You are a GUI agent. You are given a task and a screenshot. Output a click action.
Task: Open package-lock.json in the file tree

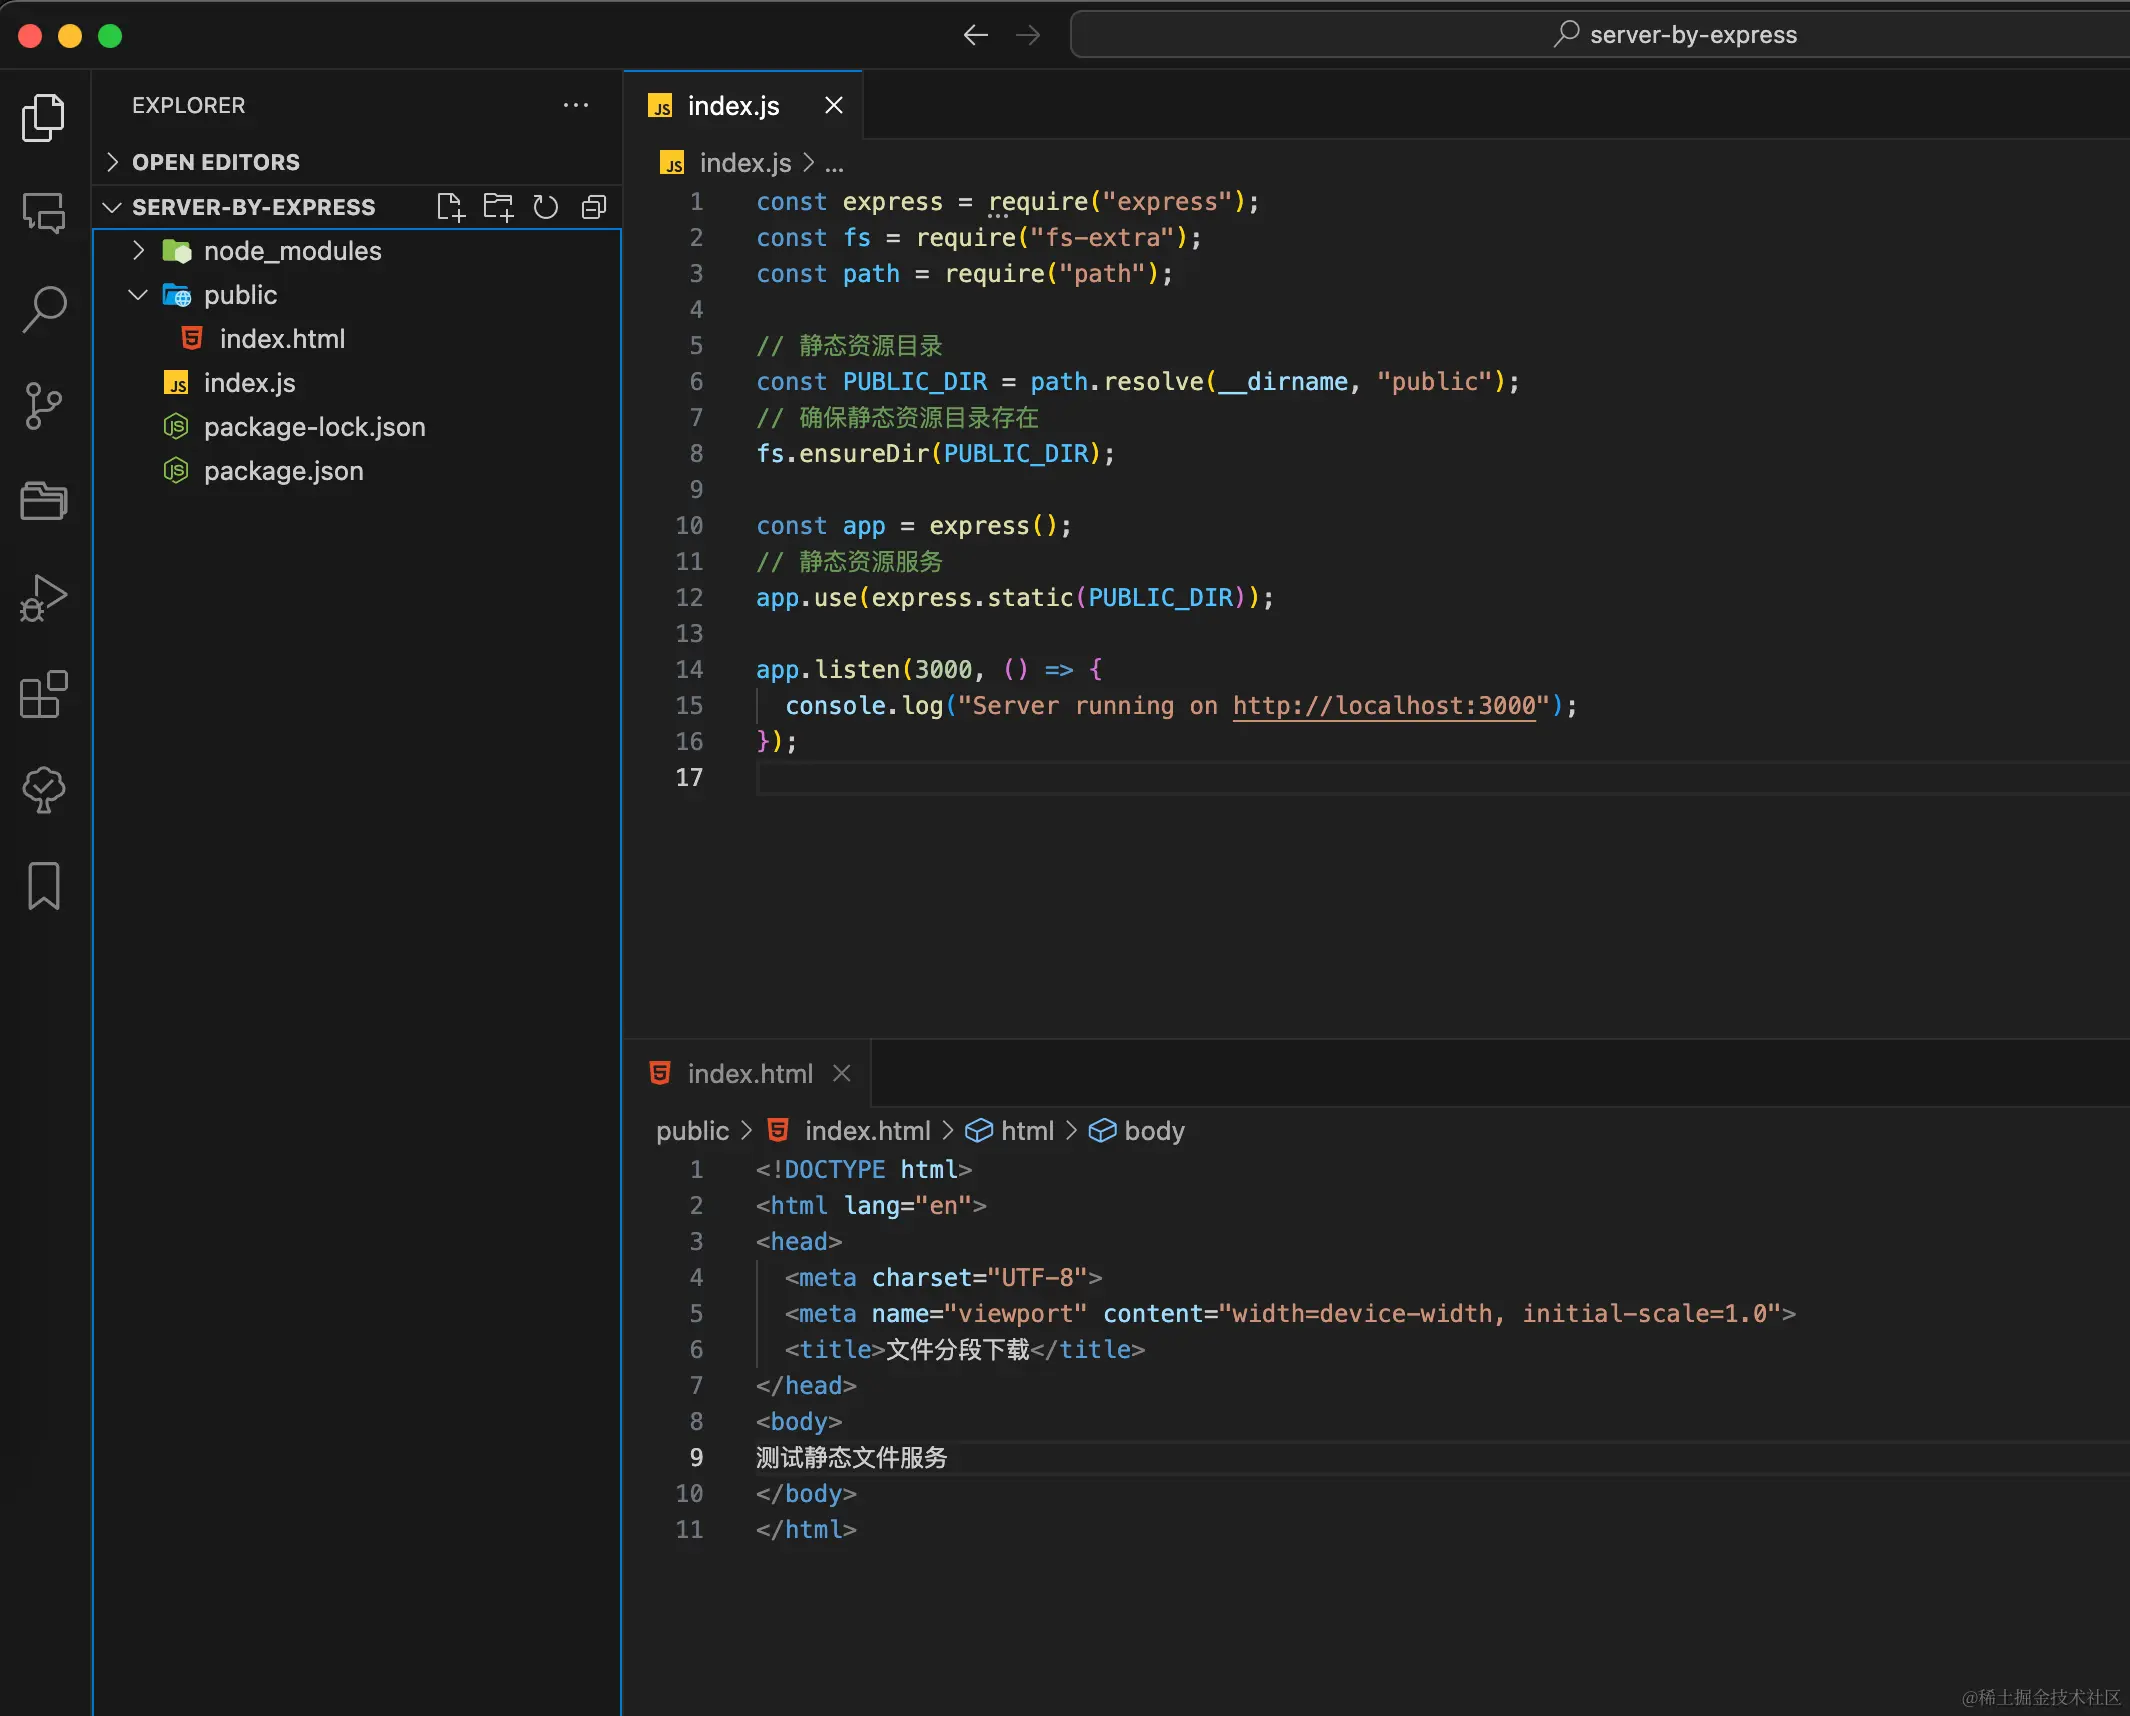tap(356, 427)
